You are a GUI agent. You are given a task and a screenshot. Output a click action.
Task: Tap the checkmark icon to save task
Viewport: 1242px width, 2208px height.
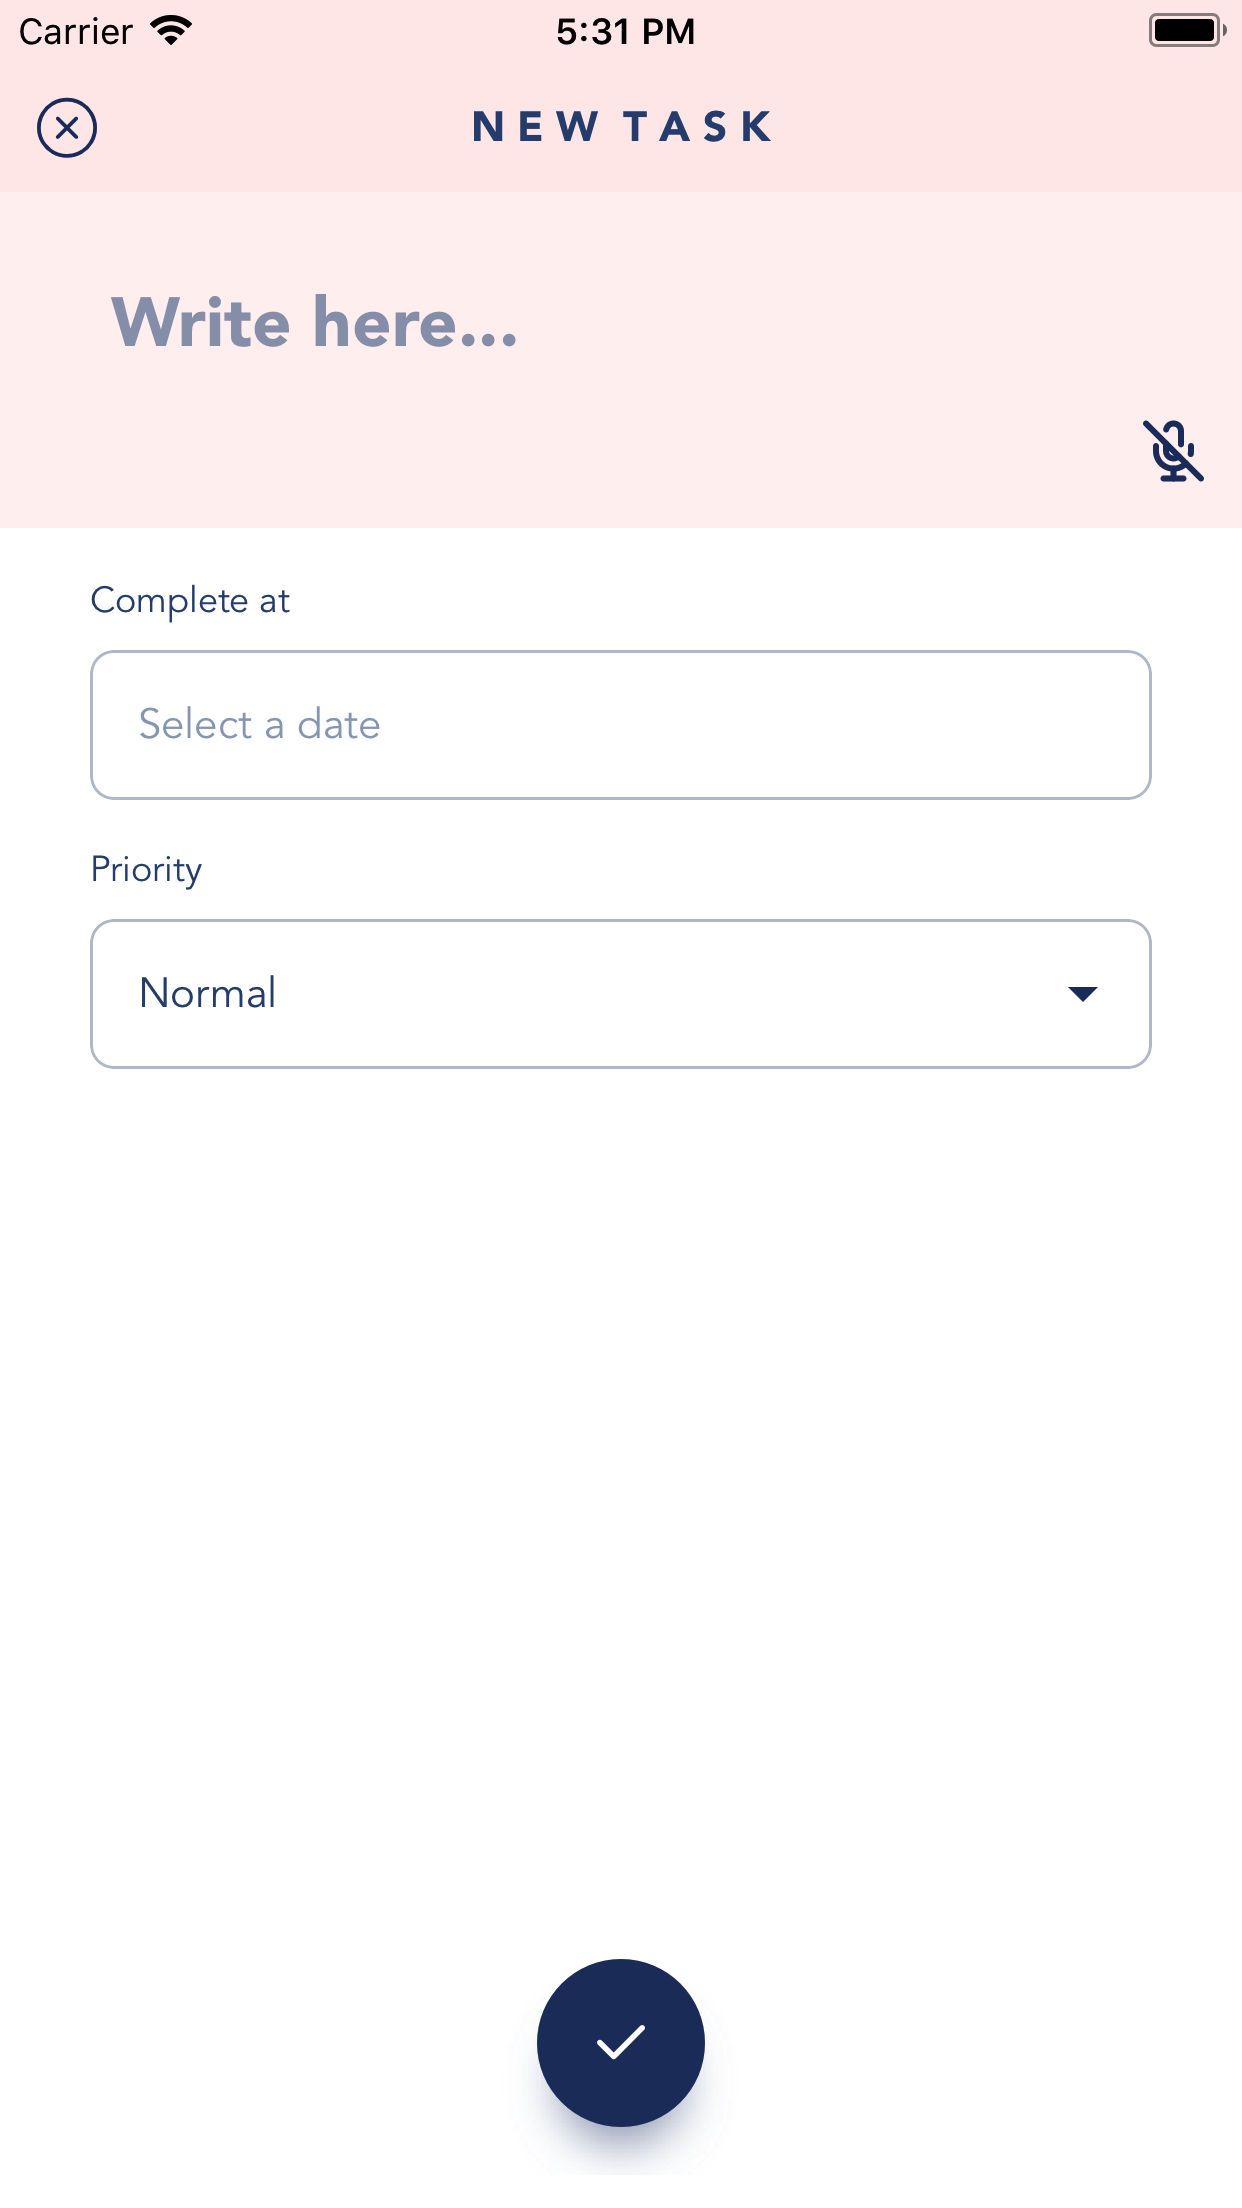point(621,2042)
